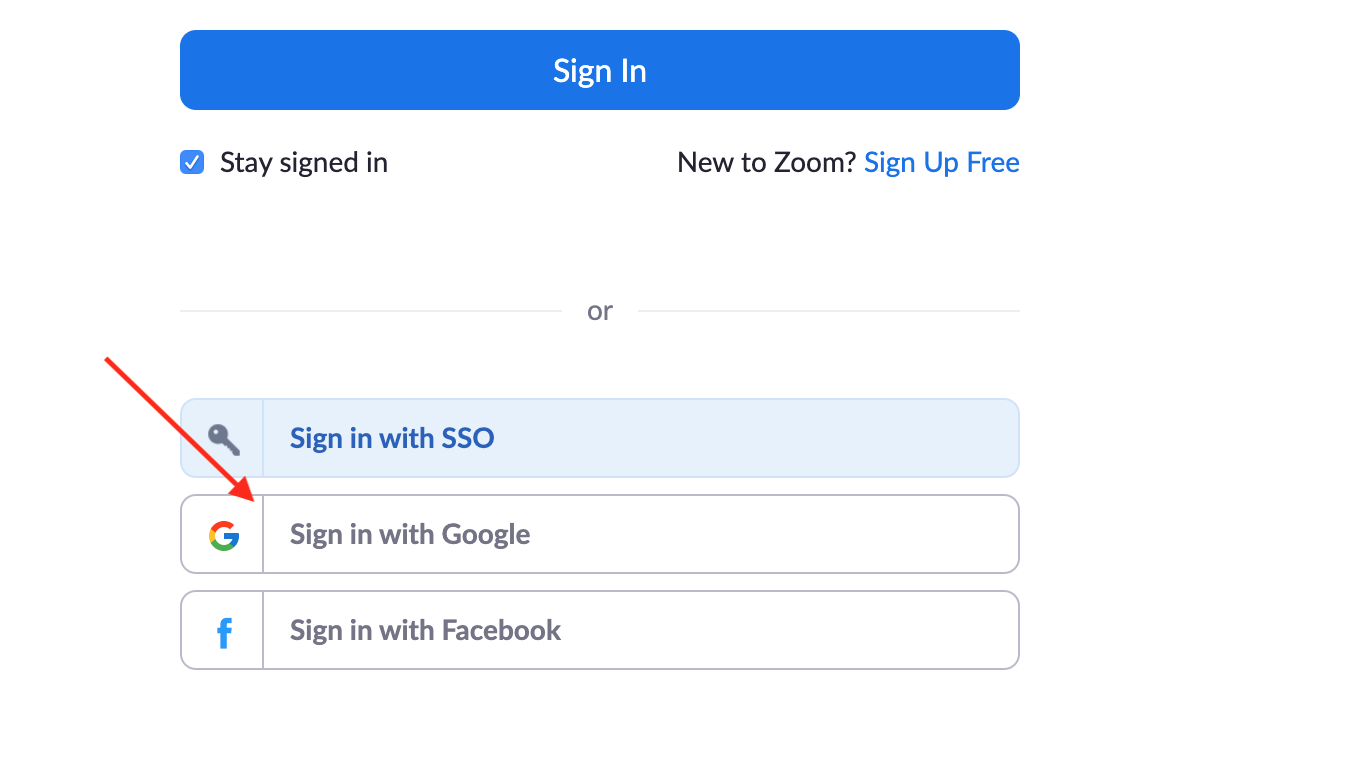
Task: Choose the Sign in with SSO option
Action: 392,438
